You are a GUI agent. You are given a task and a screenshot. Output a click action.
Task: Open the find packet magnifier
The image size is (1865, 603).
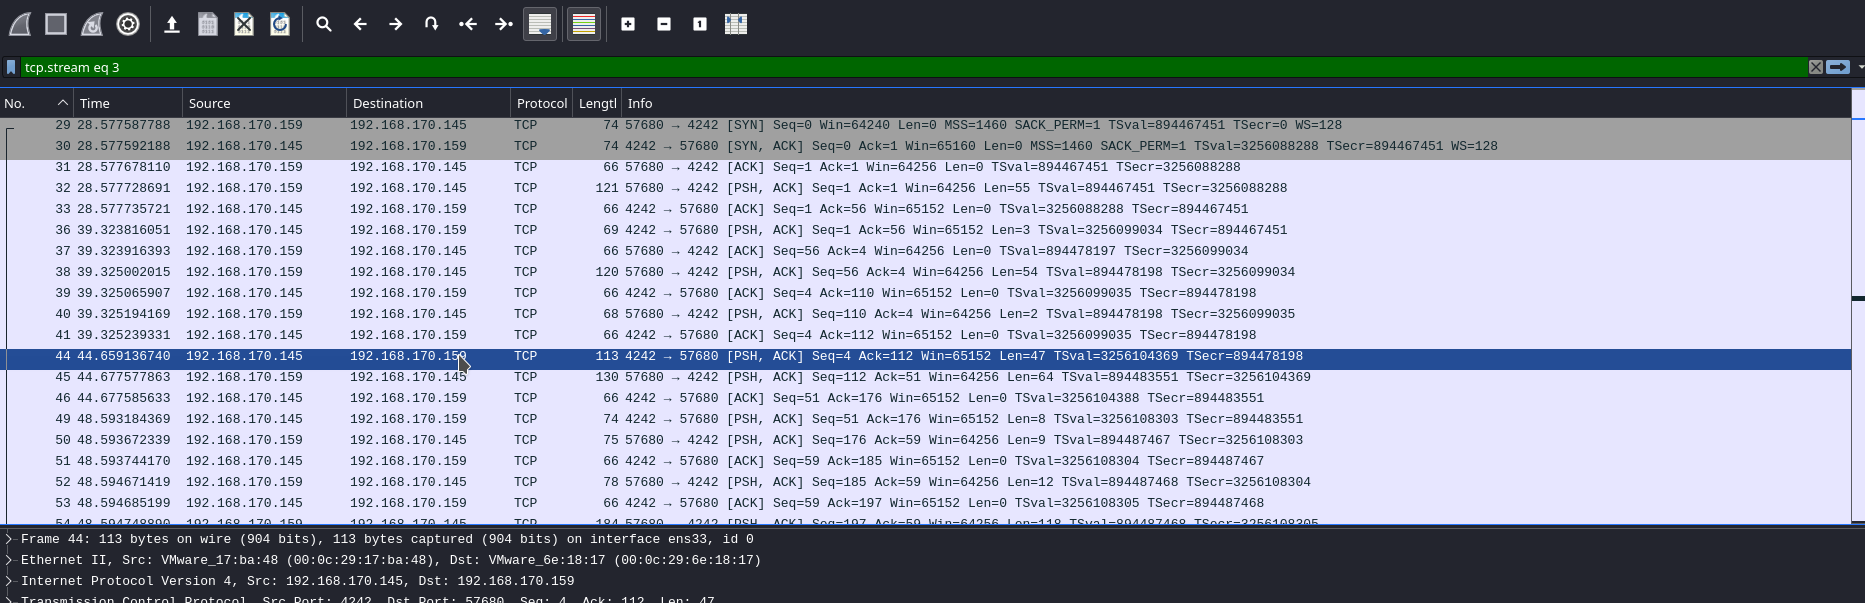[x=324, y=24]
